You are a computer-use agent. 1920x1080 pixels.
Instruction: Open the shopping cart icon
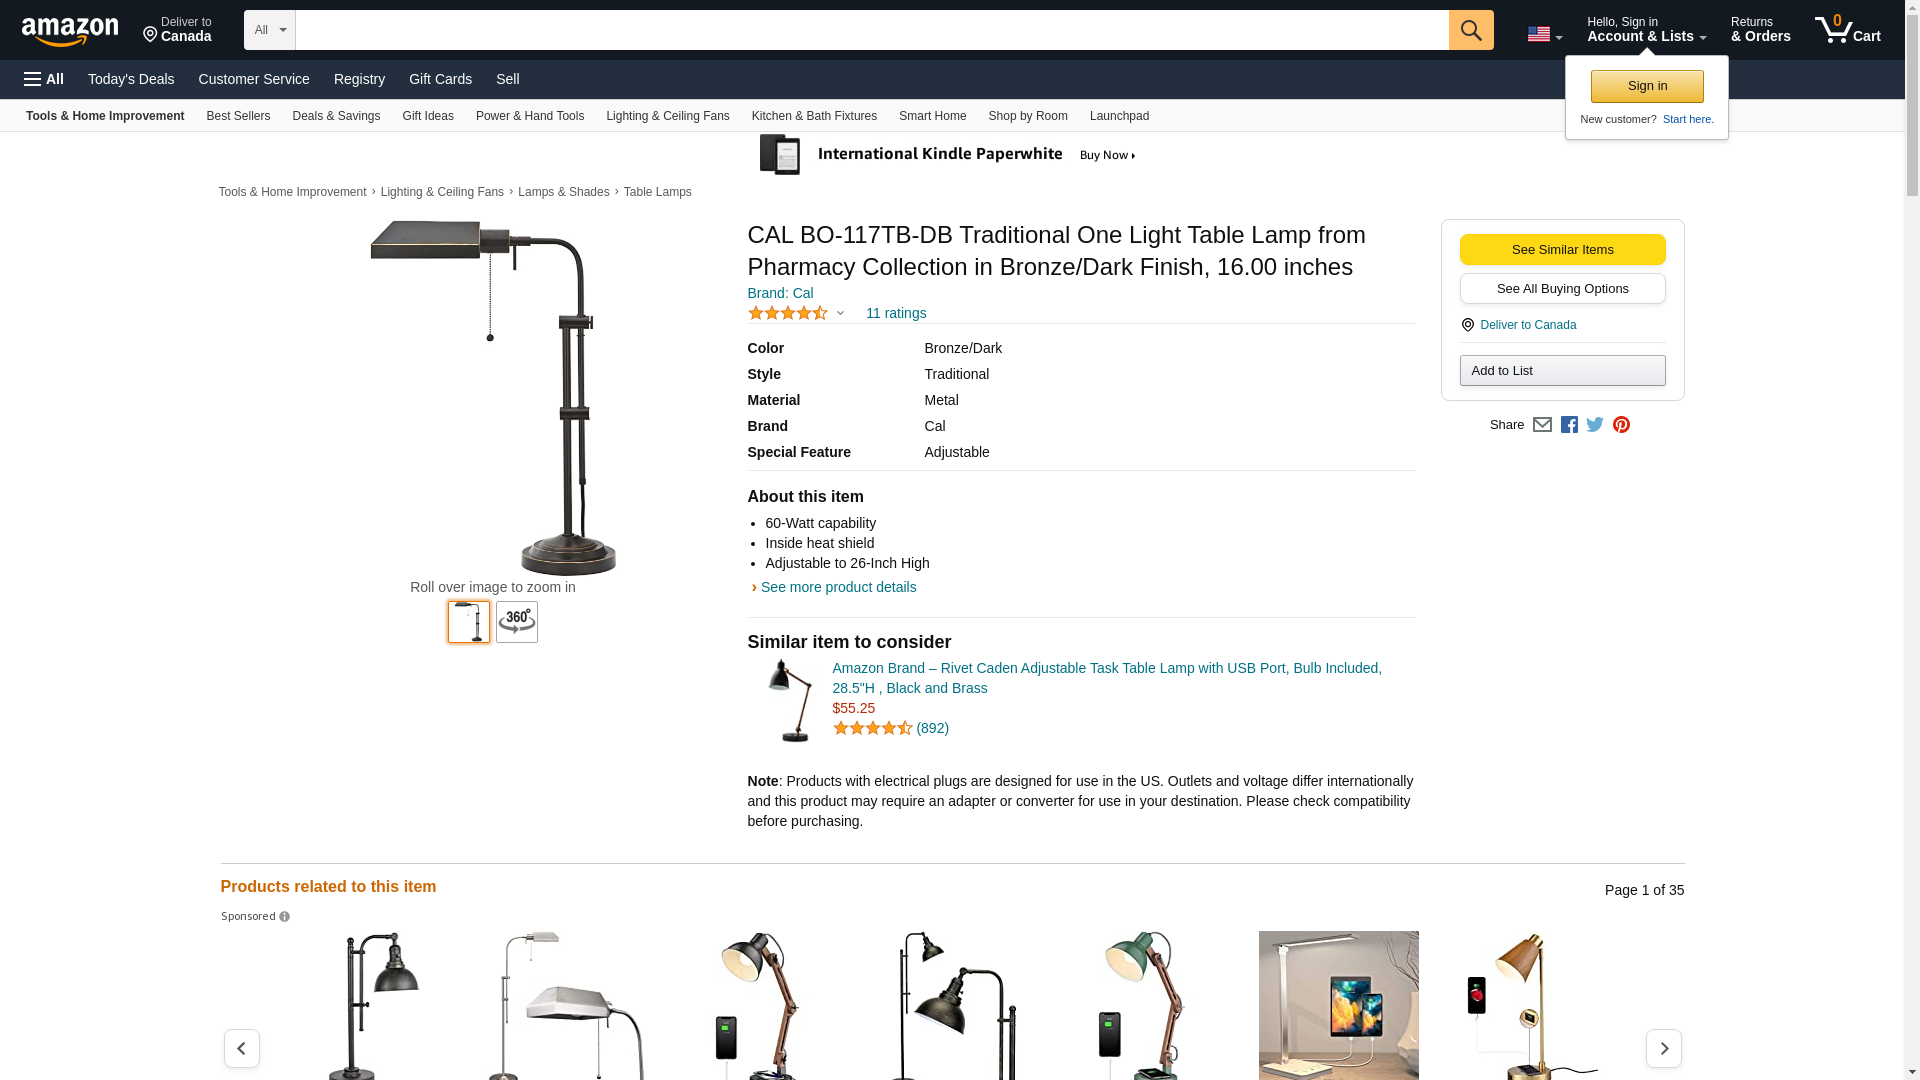click(x=1847, y=30)
